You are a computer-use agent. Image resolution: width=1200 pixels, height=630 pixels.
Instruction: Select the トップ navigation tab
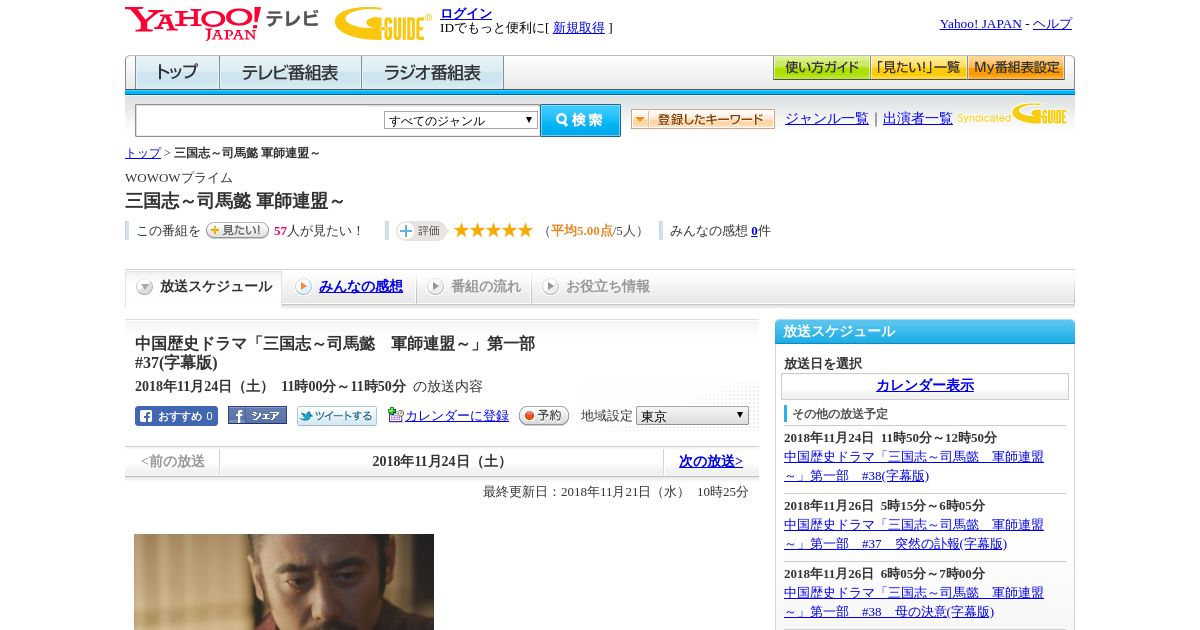177,73
